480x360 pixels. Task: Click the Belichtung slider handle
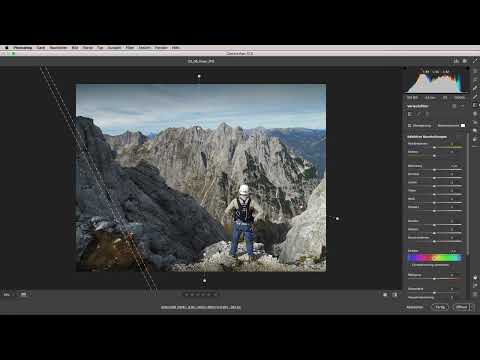[434, 170]
